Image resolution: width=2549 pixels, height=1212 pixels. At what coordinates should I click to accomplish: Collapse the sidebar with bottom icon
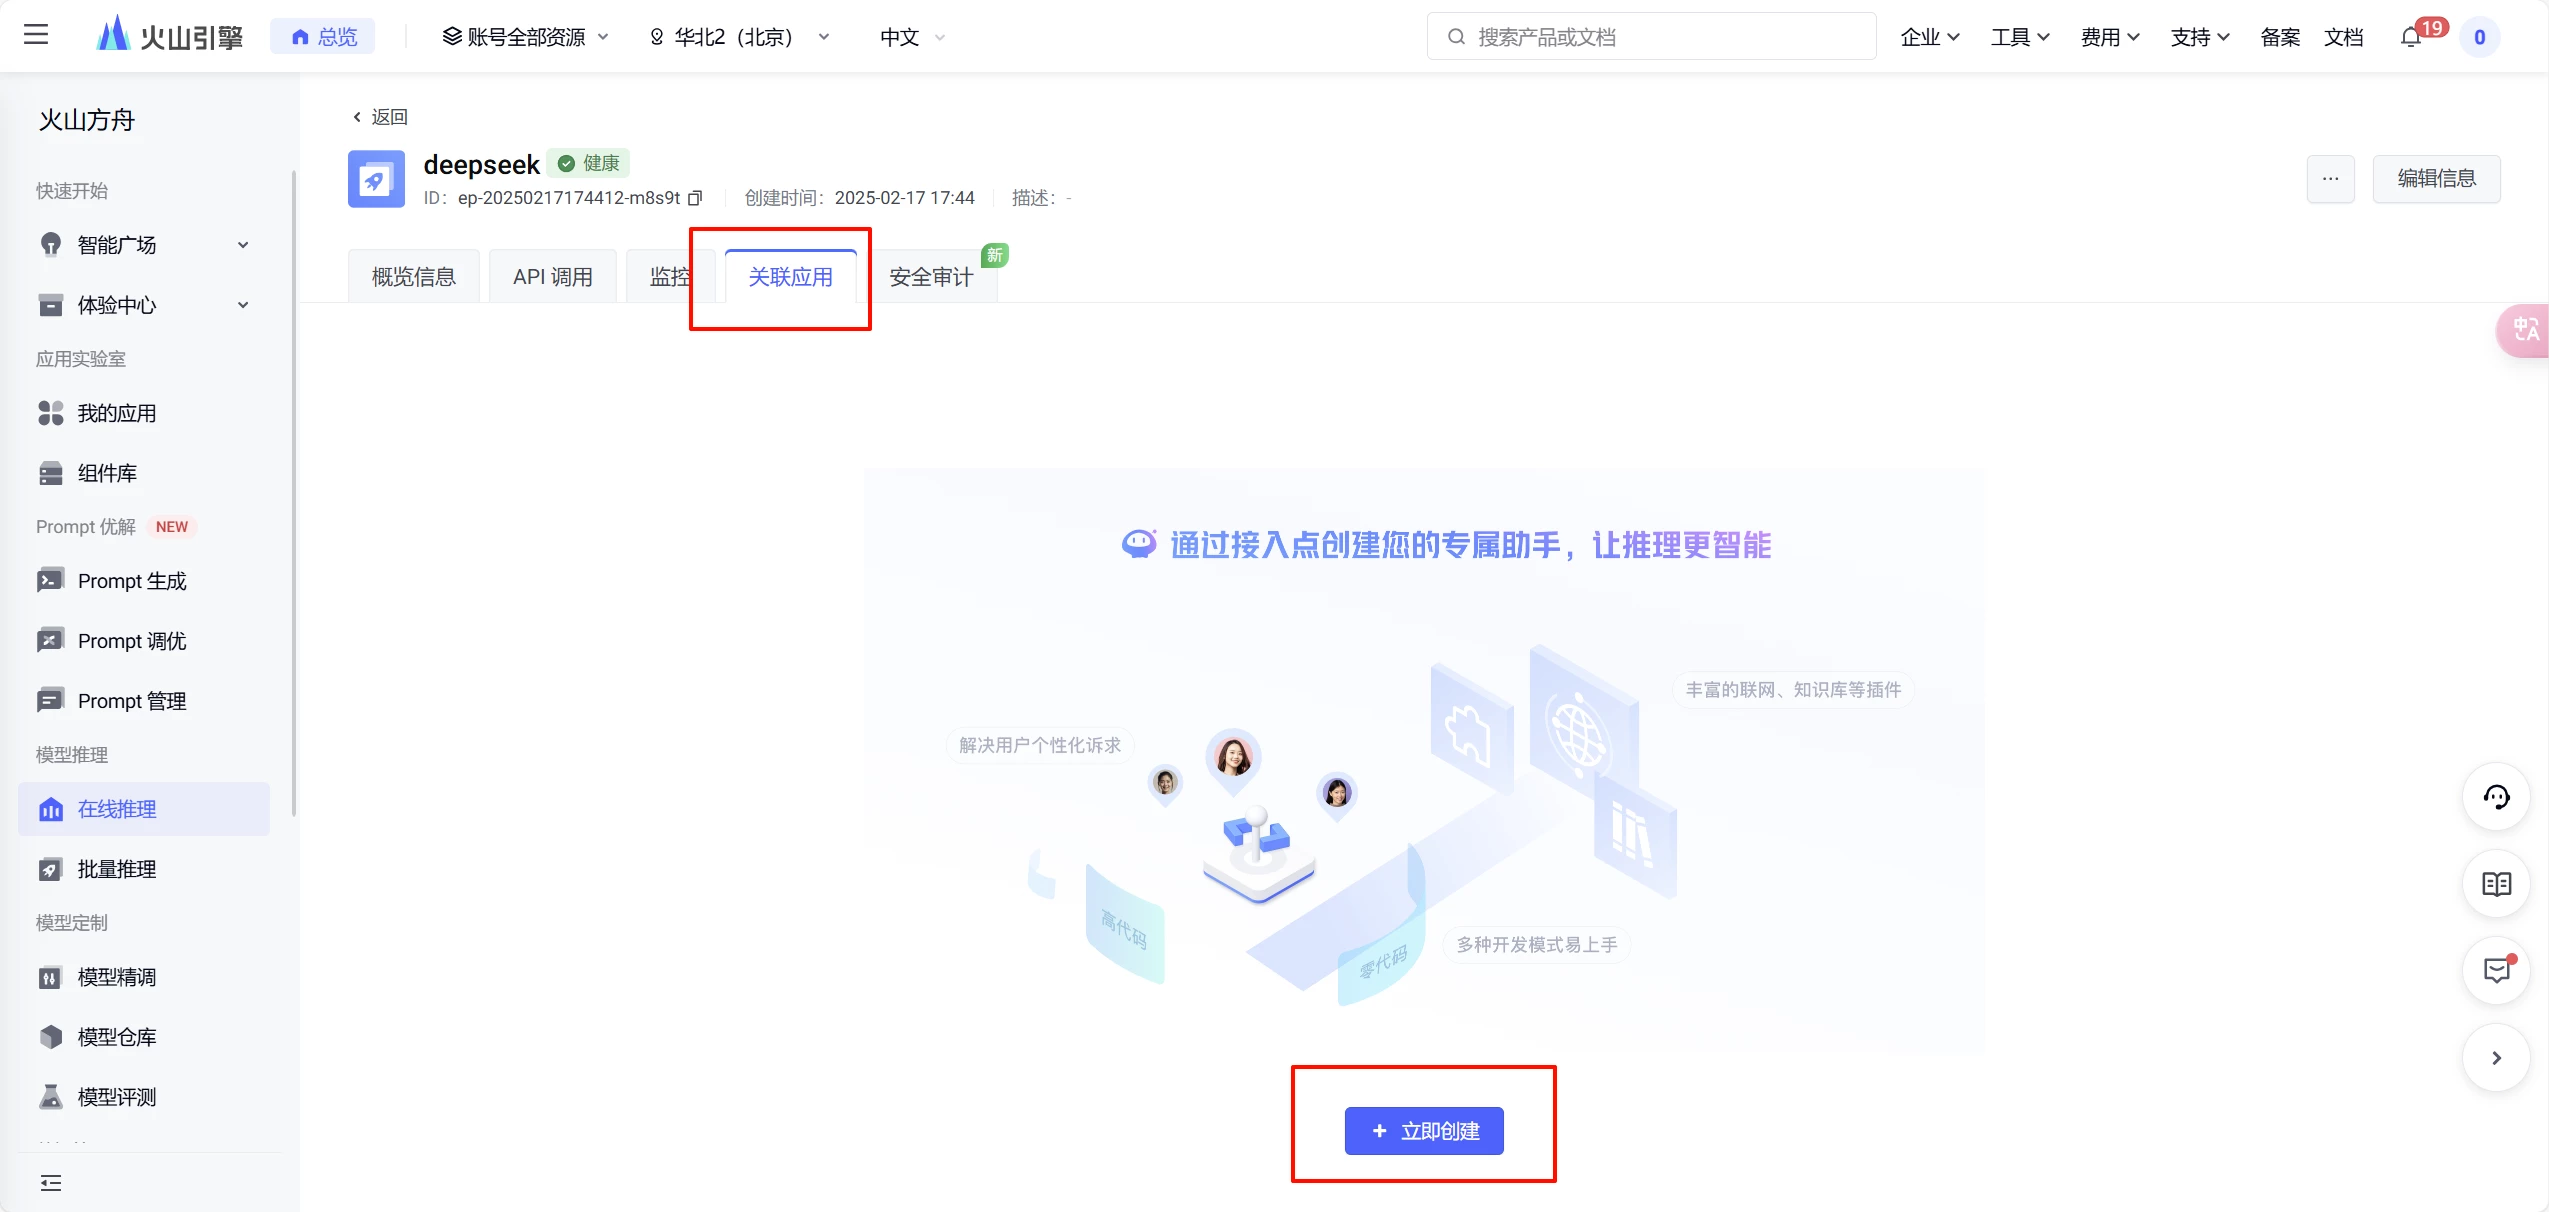[x=51, y=1183]
